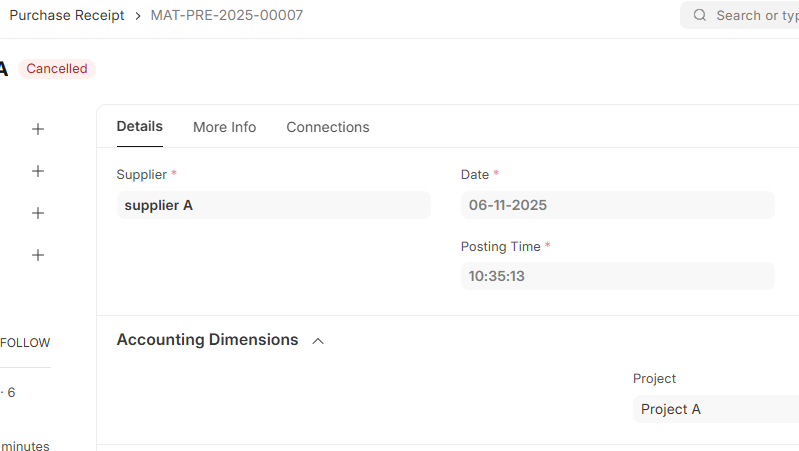Click the breadcrumb arrow after Purchase Receipt
The width and height of the screenshot is (799, 451).
tap(138, 15)
